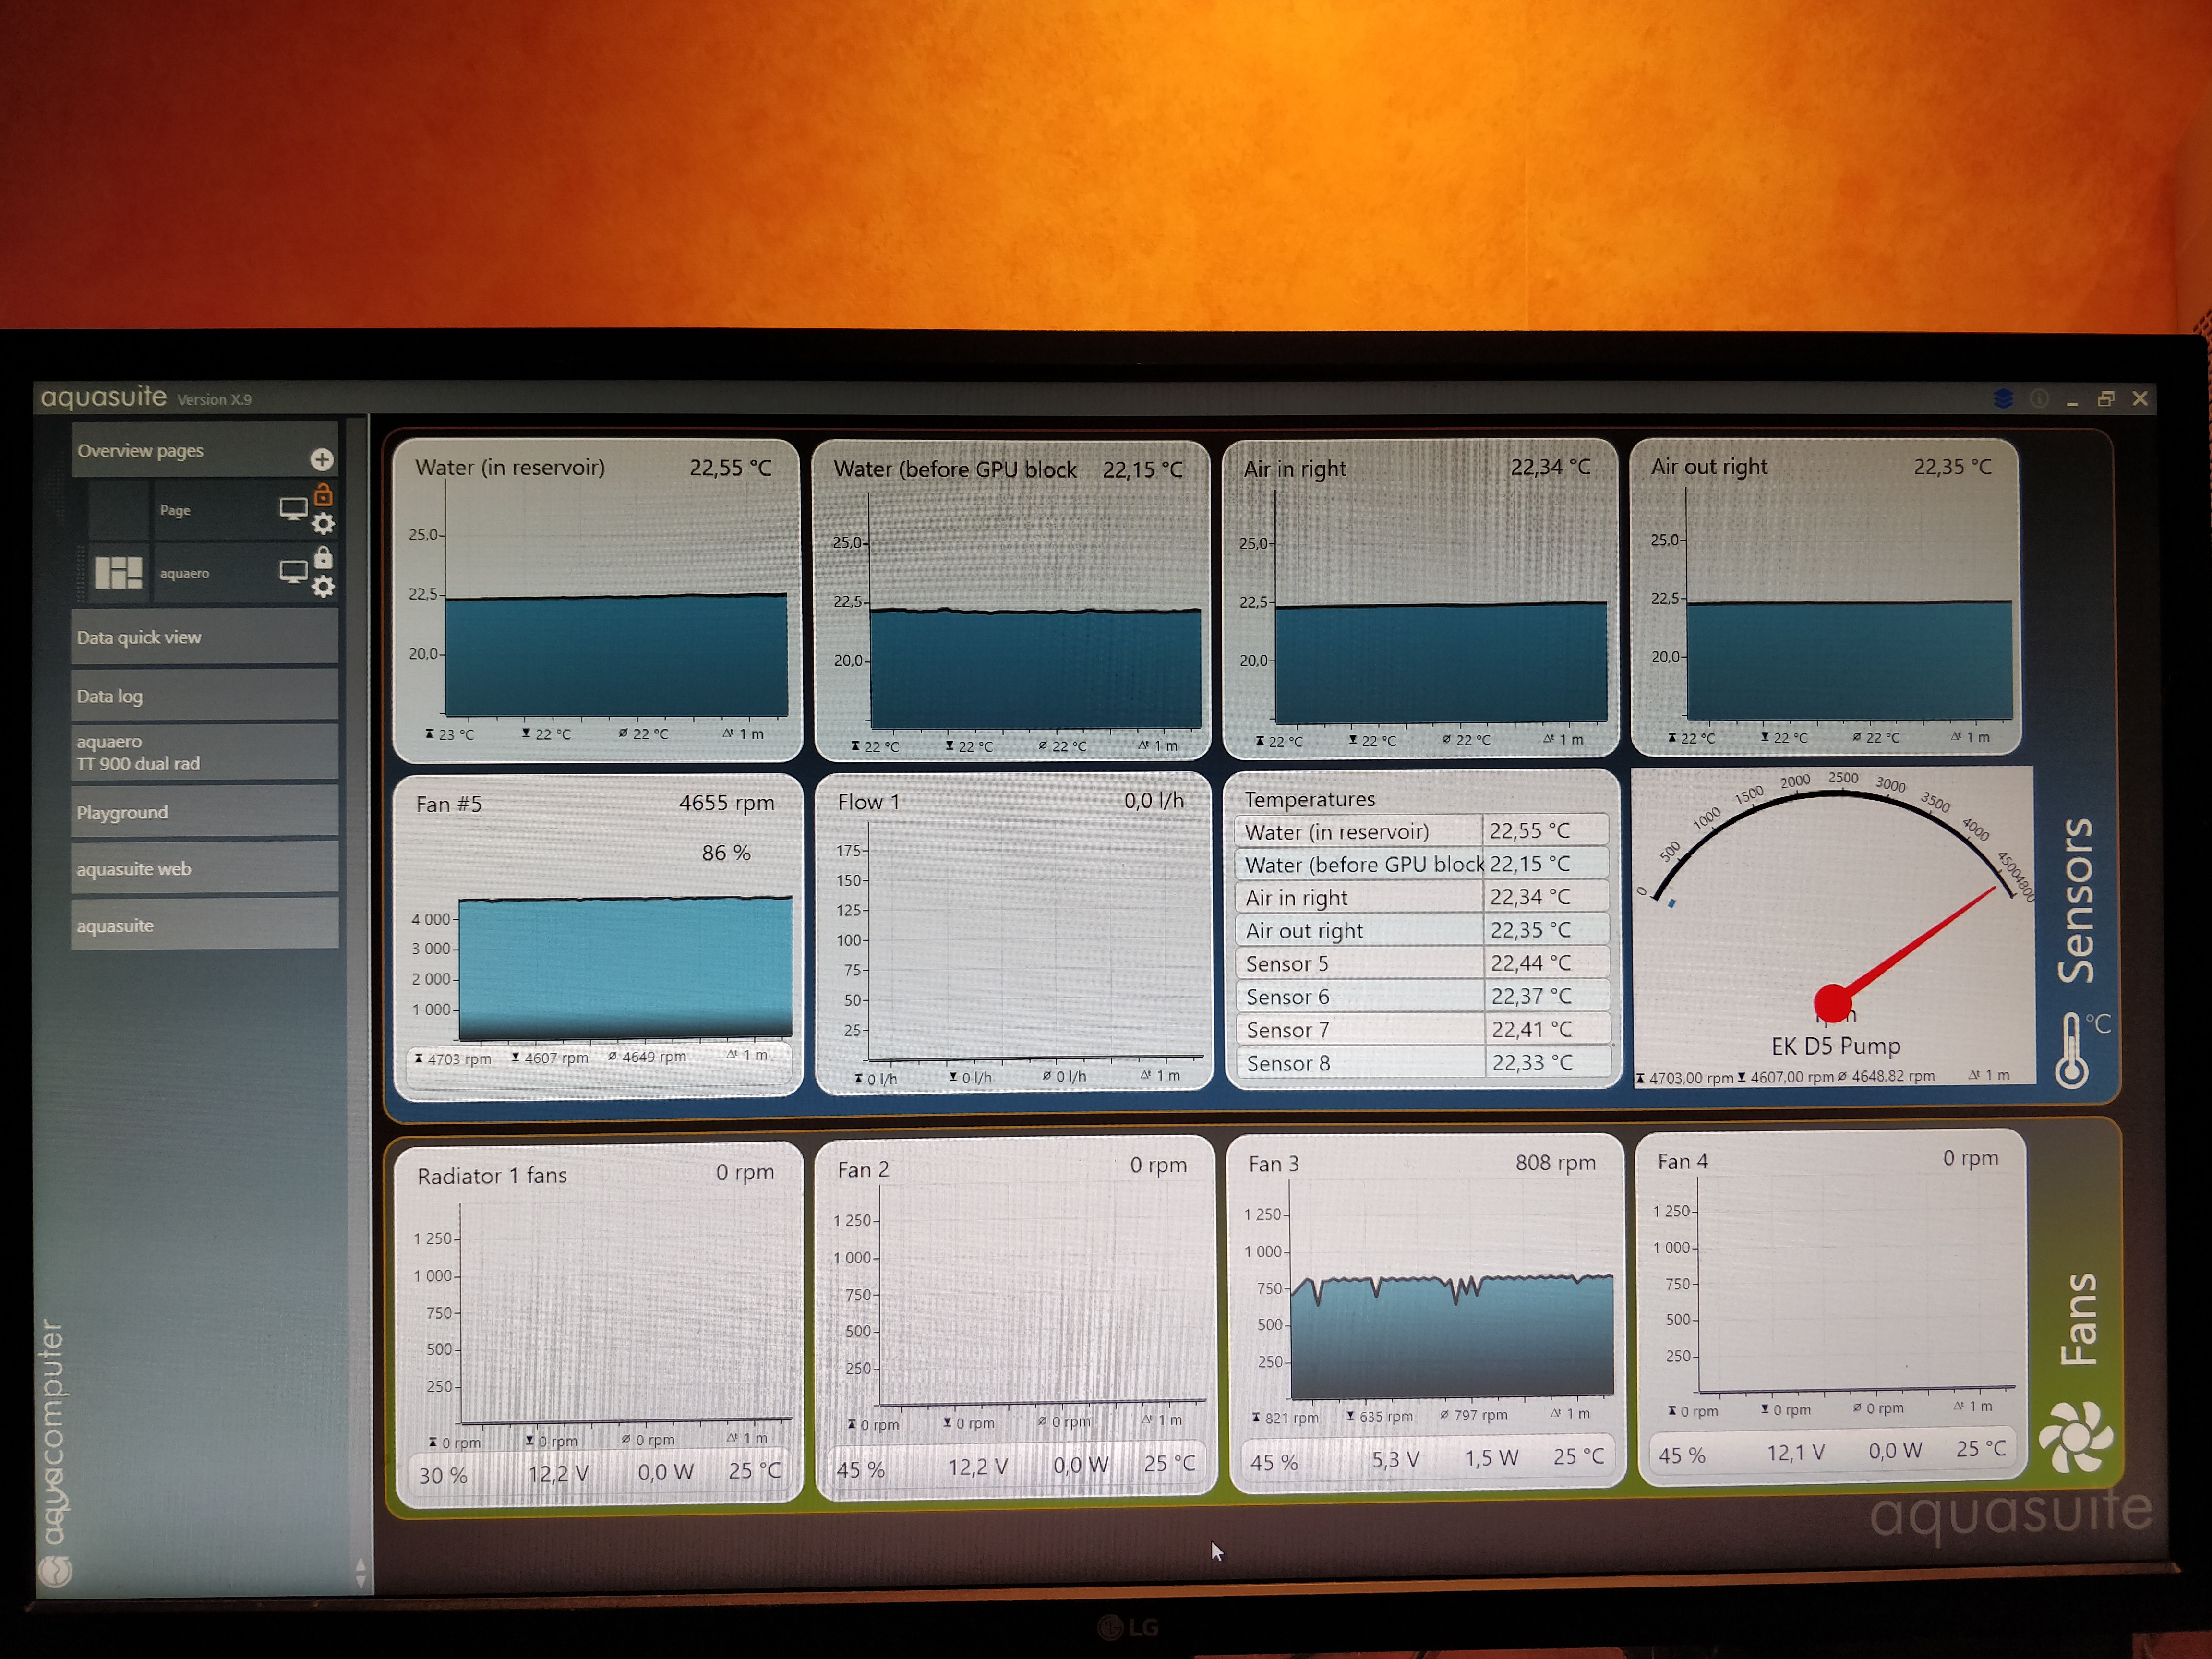Image resolution: width=2212 pixels, height=1659 pixels.
Task: Open the info icon in title bar
Action: [x=2039, y=399]
